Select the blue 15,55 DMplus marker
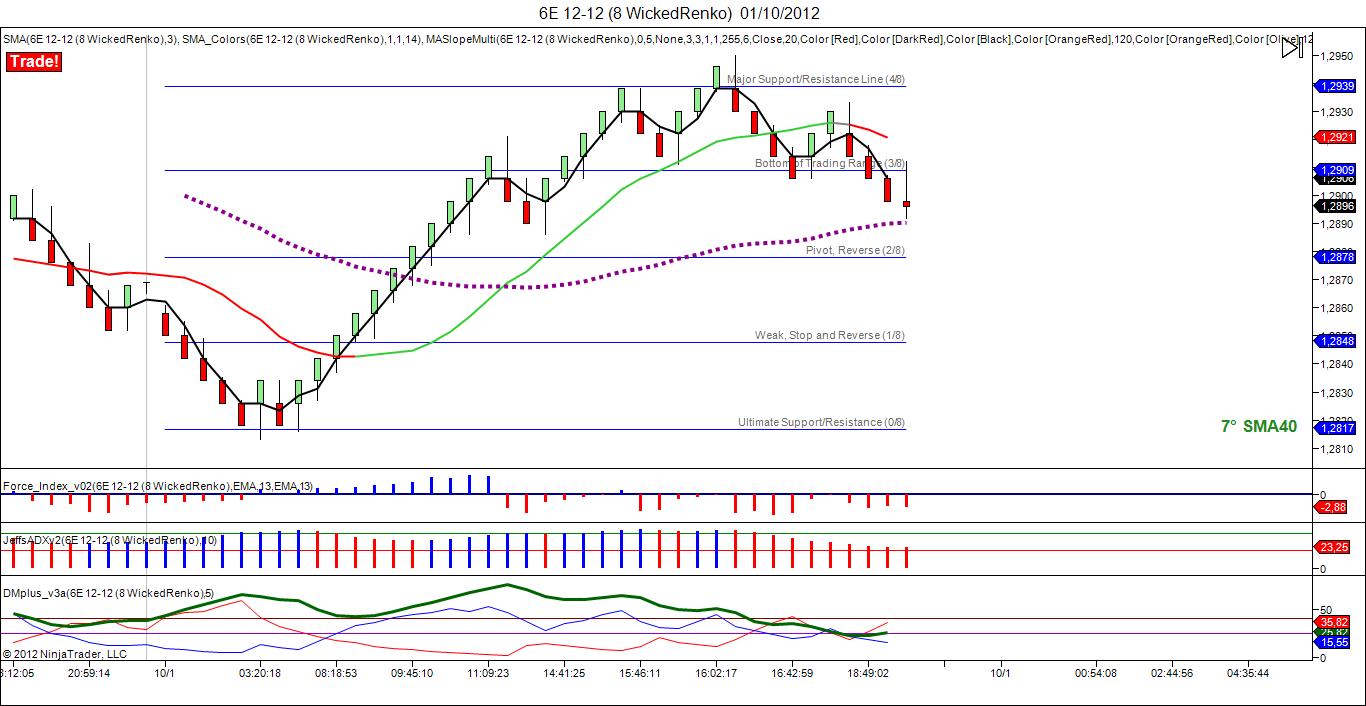Viewport: 1366px width, 706px height. [x=1334, y=642]
